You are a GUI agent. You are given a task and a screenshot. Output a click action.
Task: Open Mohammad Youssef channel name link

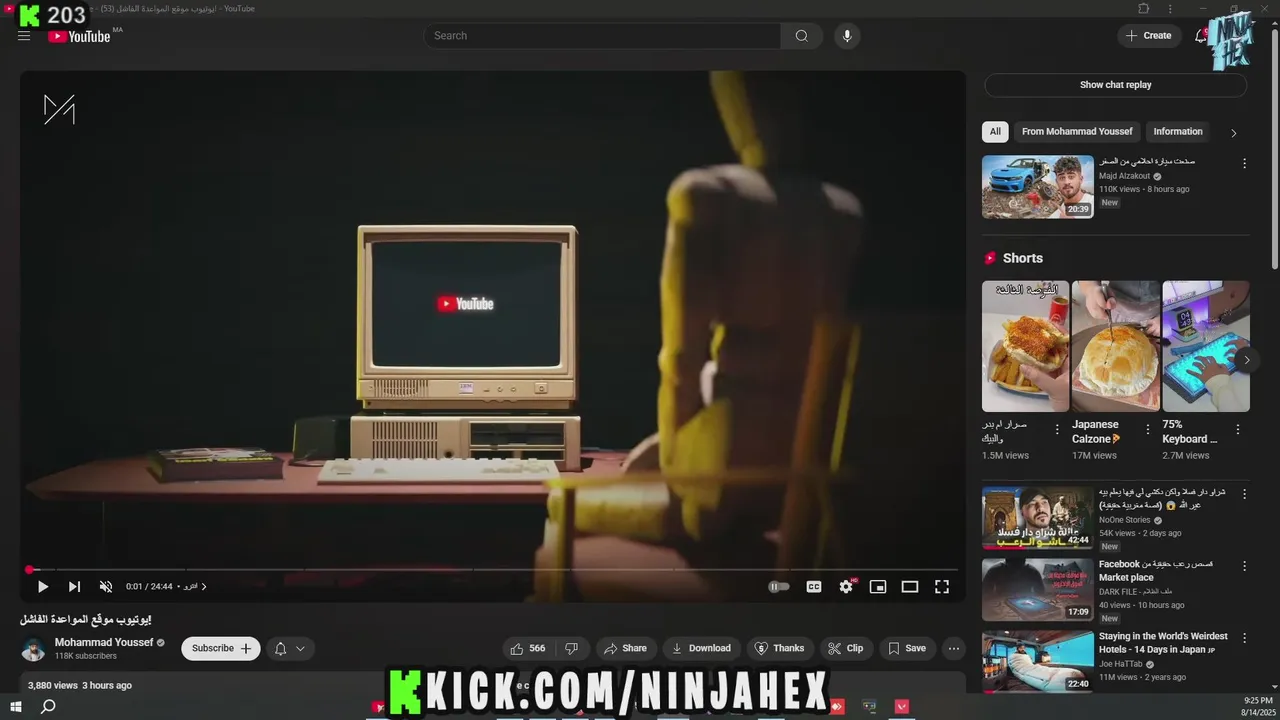(x=104, y=642)
